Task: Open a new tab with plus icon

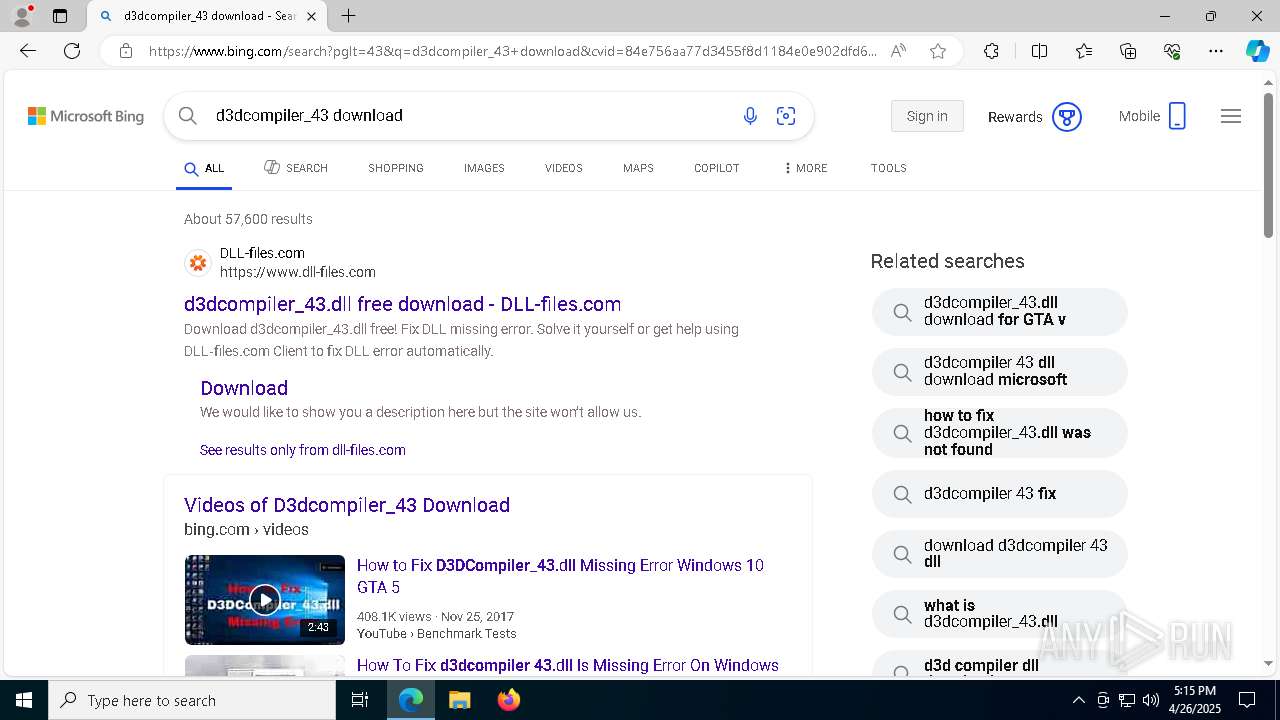Action: pos(348,16)
